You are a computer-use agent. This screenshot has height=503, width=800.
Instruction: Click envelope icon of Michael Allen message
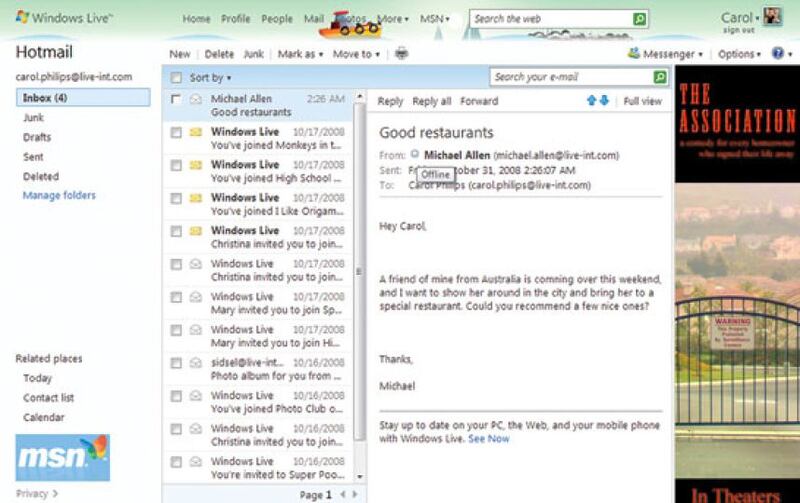point(196,99)
